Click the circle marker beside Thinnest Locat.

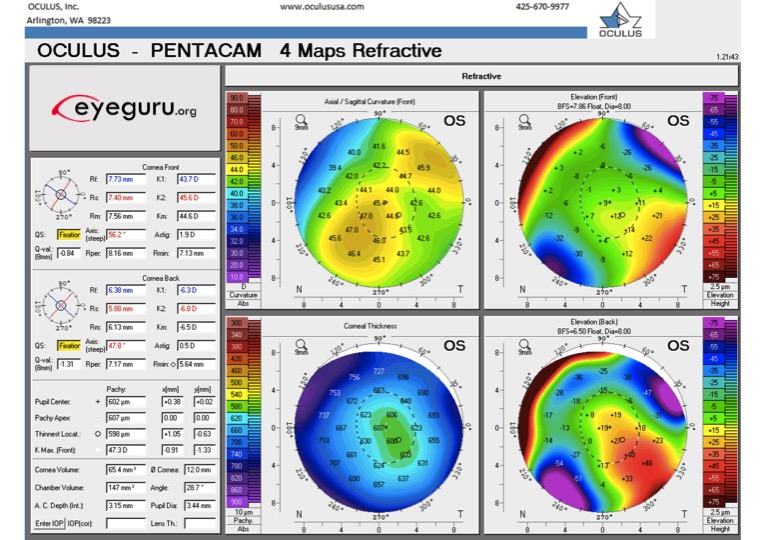click(x=98, y=434)
